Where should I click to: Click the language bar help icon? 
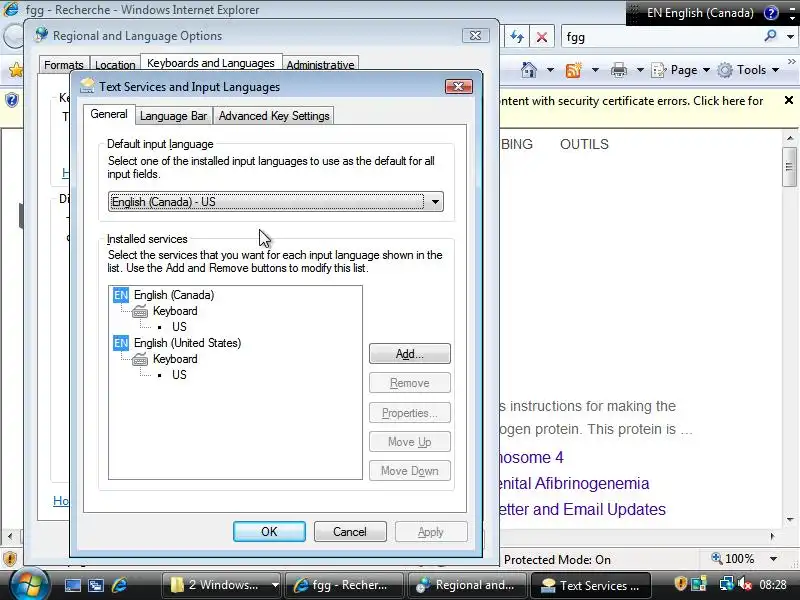click(x=770, y=13)
